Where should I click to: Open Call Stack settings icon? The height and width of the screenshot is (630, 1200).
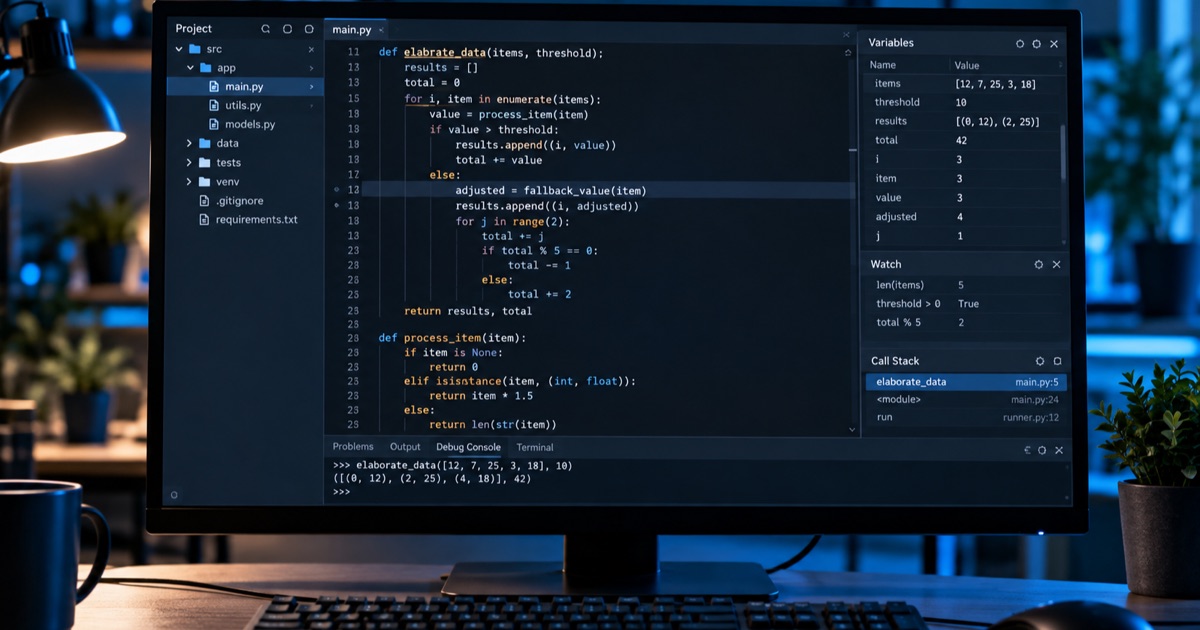coord(1040,362)
